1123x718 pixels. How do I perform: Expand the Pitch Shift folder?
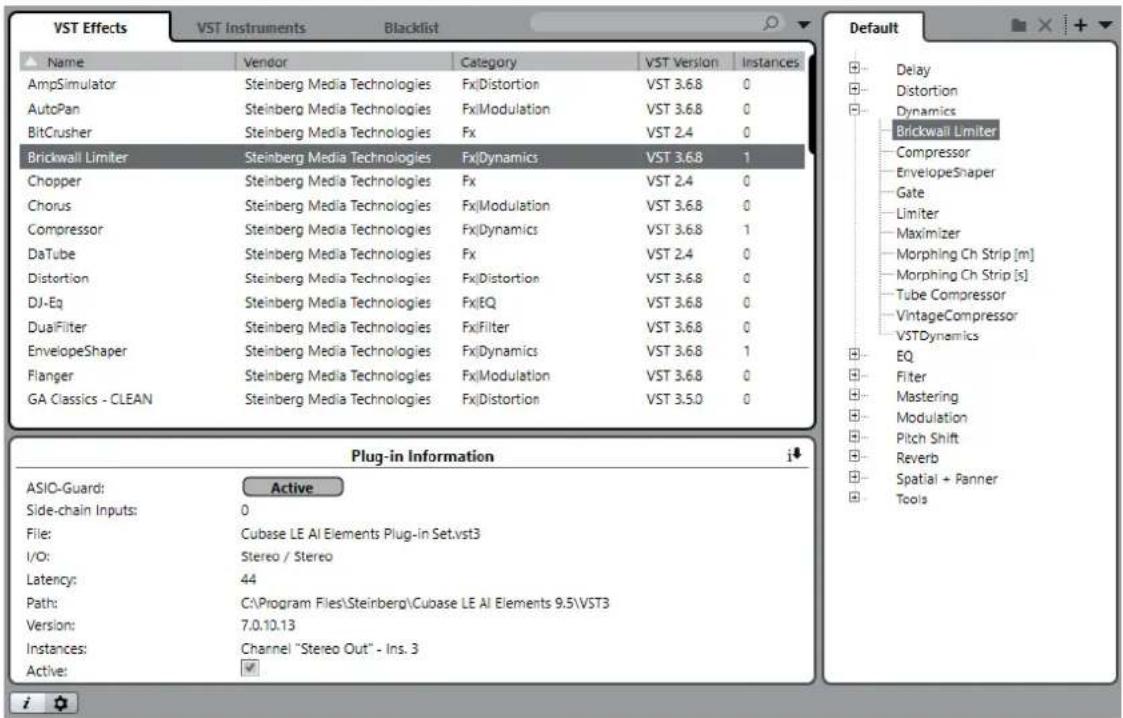(x=854, y=436)
